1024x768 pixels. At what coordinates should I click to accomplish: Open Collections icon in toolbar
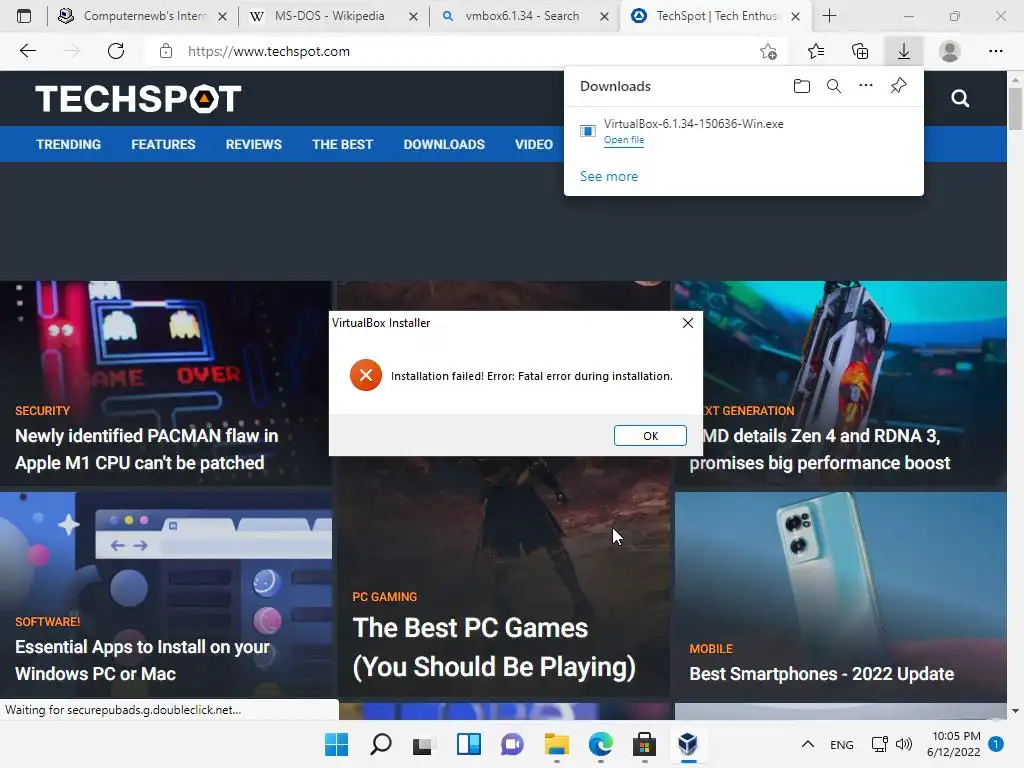point(860,51)
